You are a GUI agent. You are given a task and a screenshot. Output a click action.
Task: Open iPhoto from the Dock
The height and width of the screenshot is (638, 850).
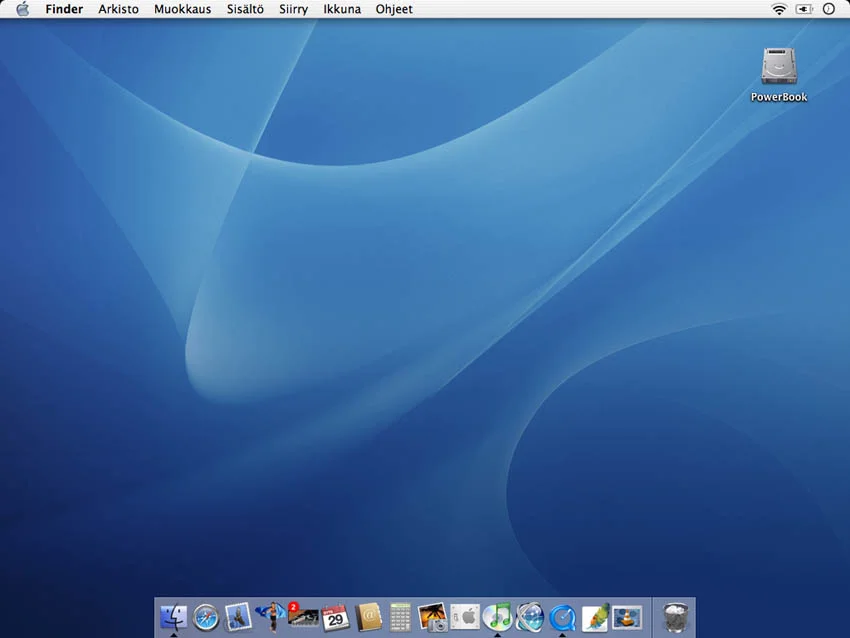click(x=432, y=616)
